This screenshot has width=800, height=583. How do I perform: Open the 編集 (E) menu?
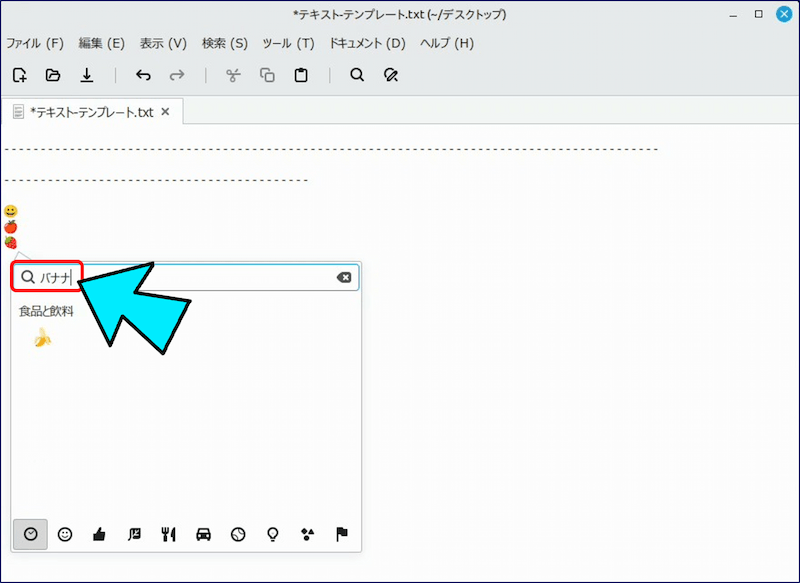point(101,43)
